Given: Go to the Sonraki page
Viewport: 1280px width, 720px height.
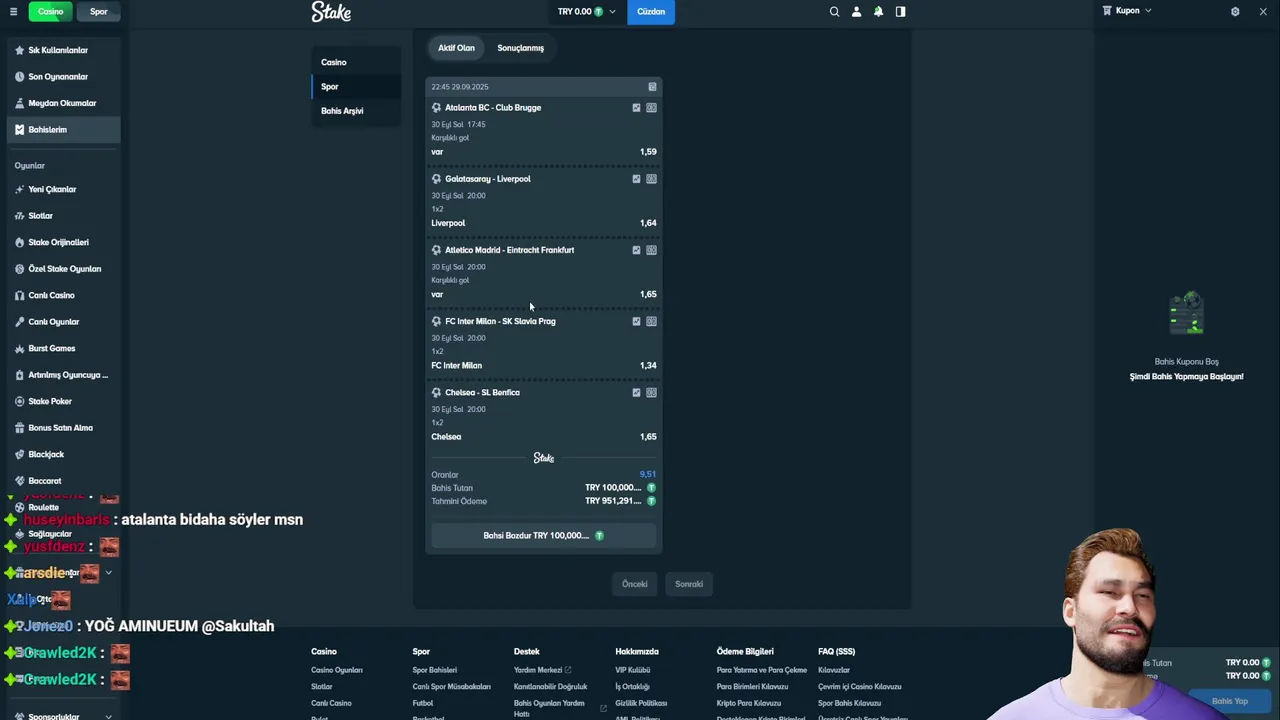Looking at the screenshot, I should [689, 584].
